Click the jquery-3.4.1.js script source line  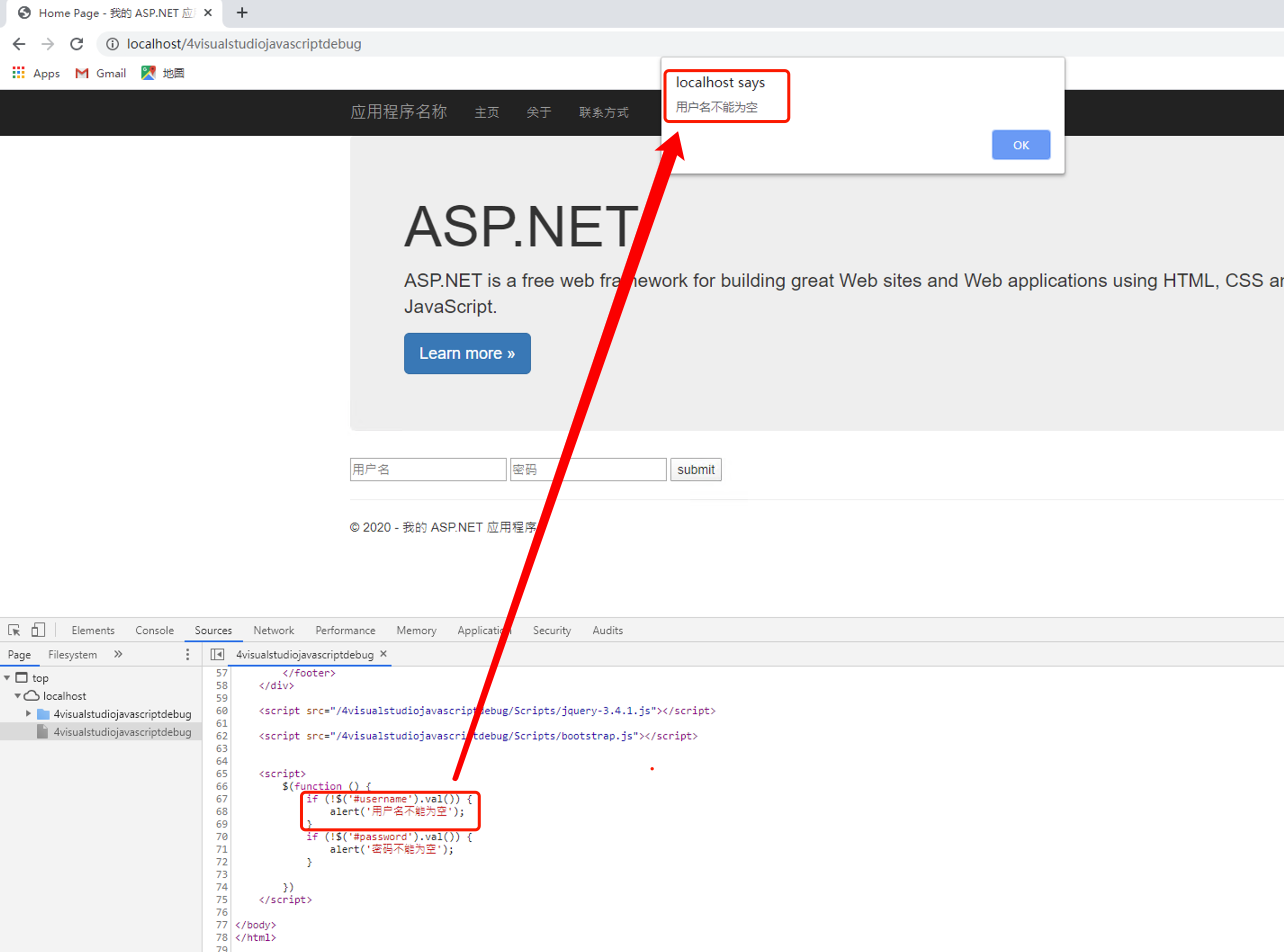click(x=487, y=711)
